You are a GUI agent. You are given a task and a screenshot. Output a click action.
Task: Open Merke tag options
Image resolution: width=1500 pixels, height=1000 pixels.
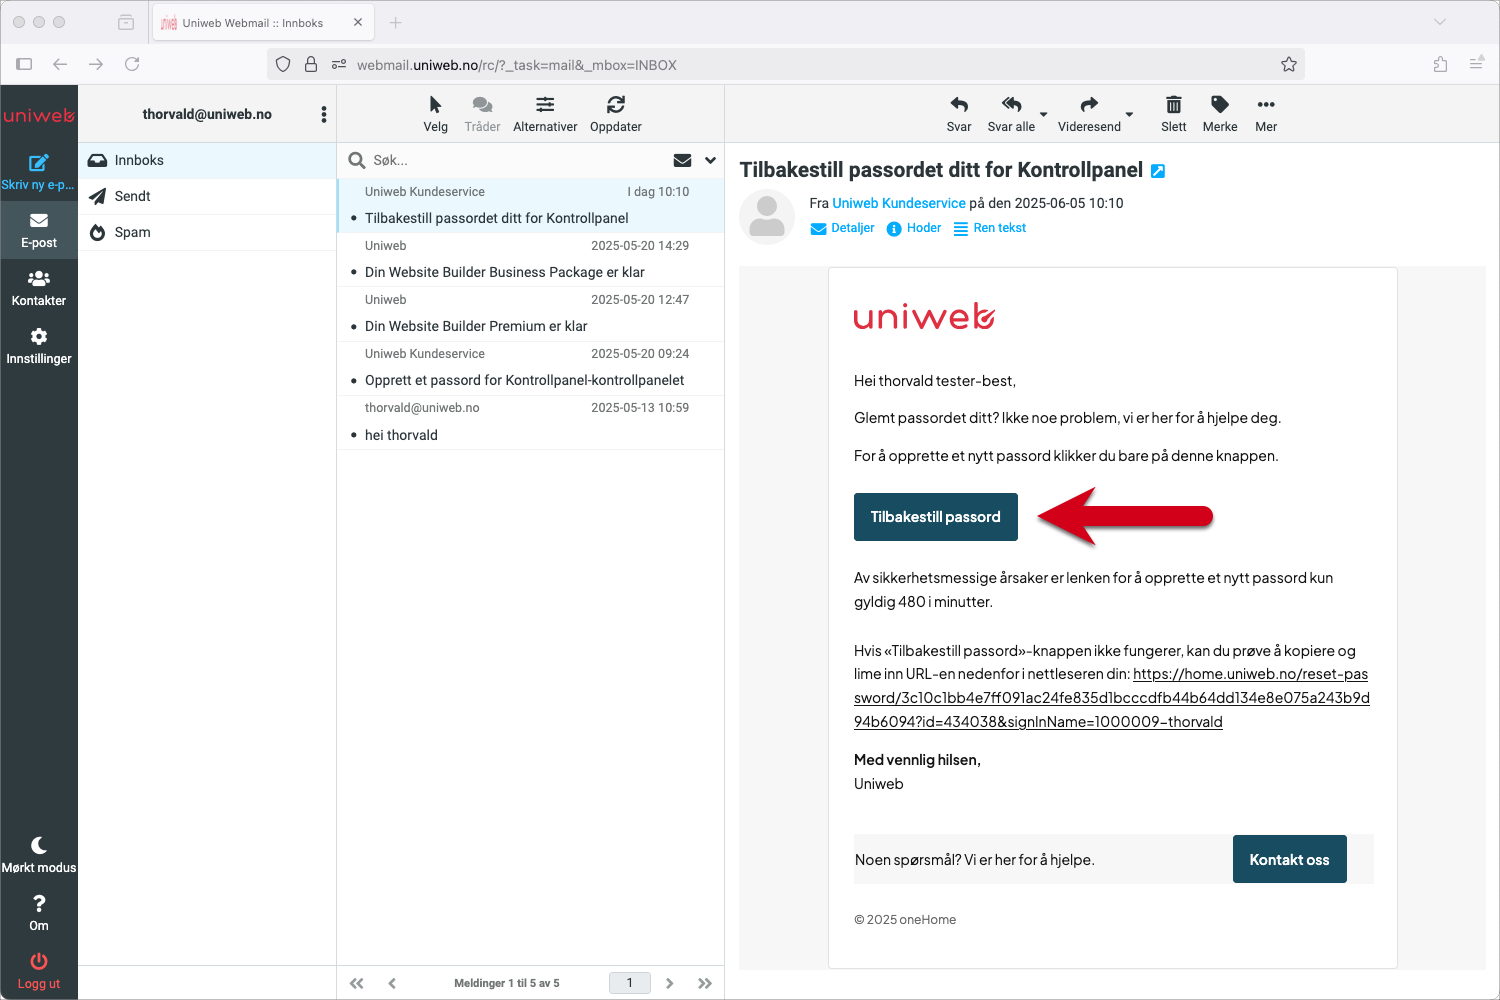click(1219, 114)
